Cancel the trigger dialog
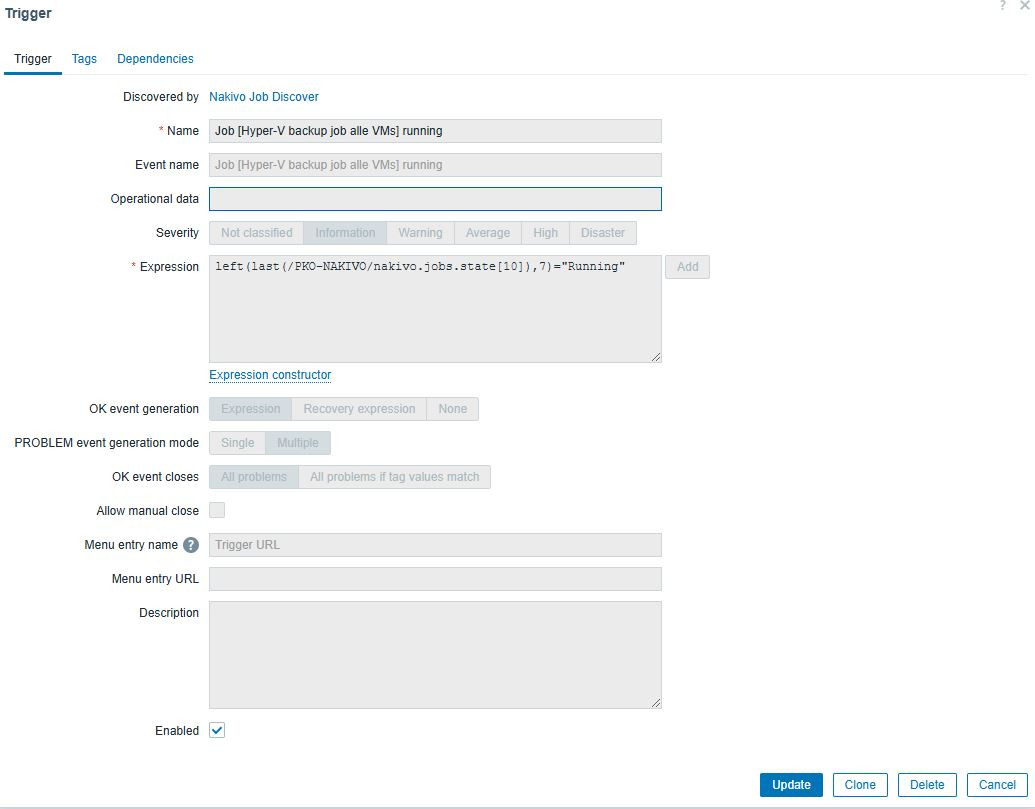This screenshot has width=1035, height=809. [997, 785]
